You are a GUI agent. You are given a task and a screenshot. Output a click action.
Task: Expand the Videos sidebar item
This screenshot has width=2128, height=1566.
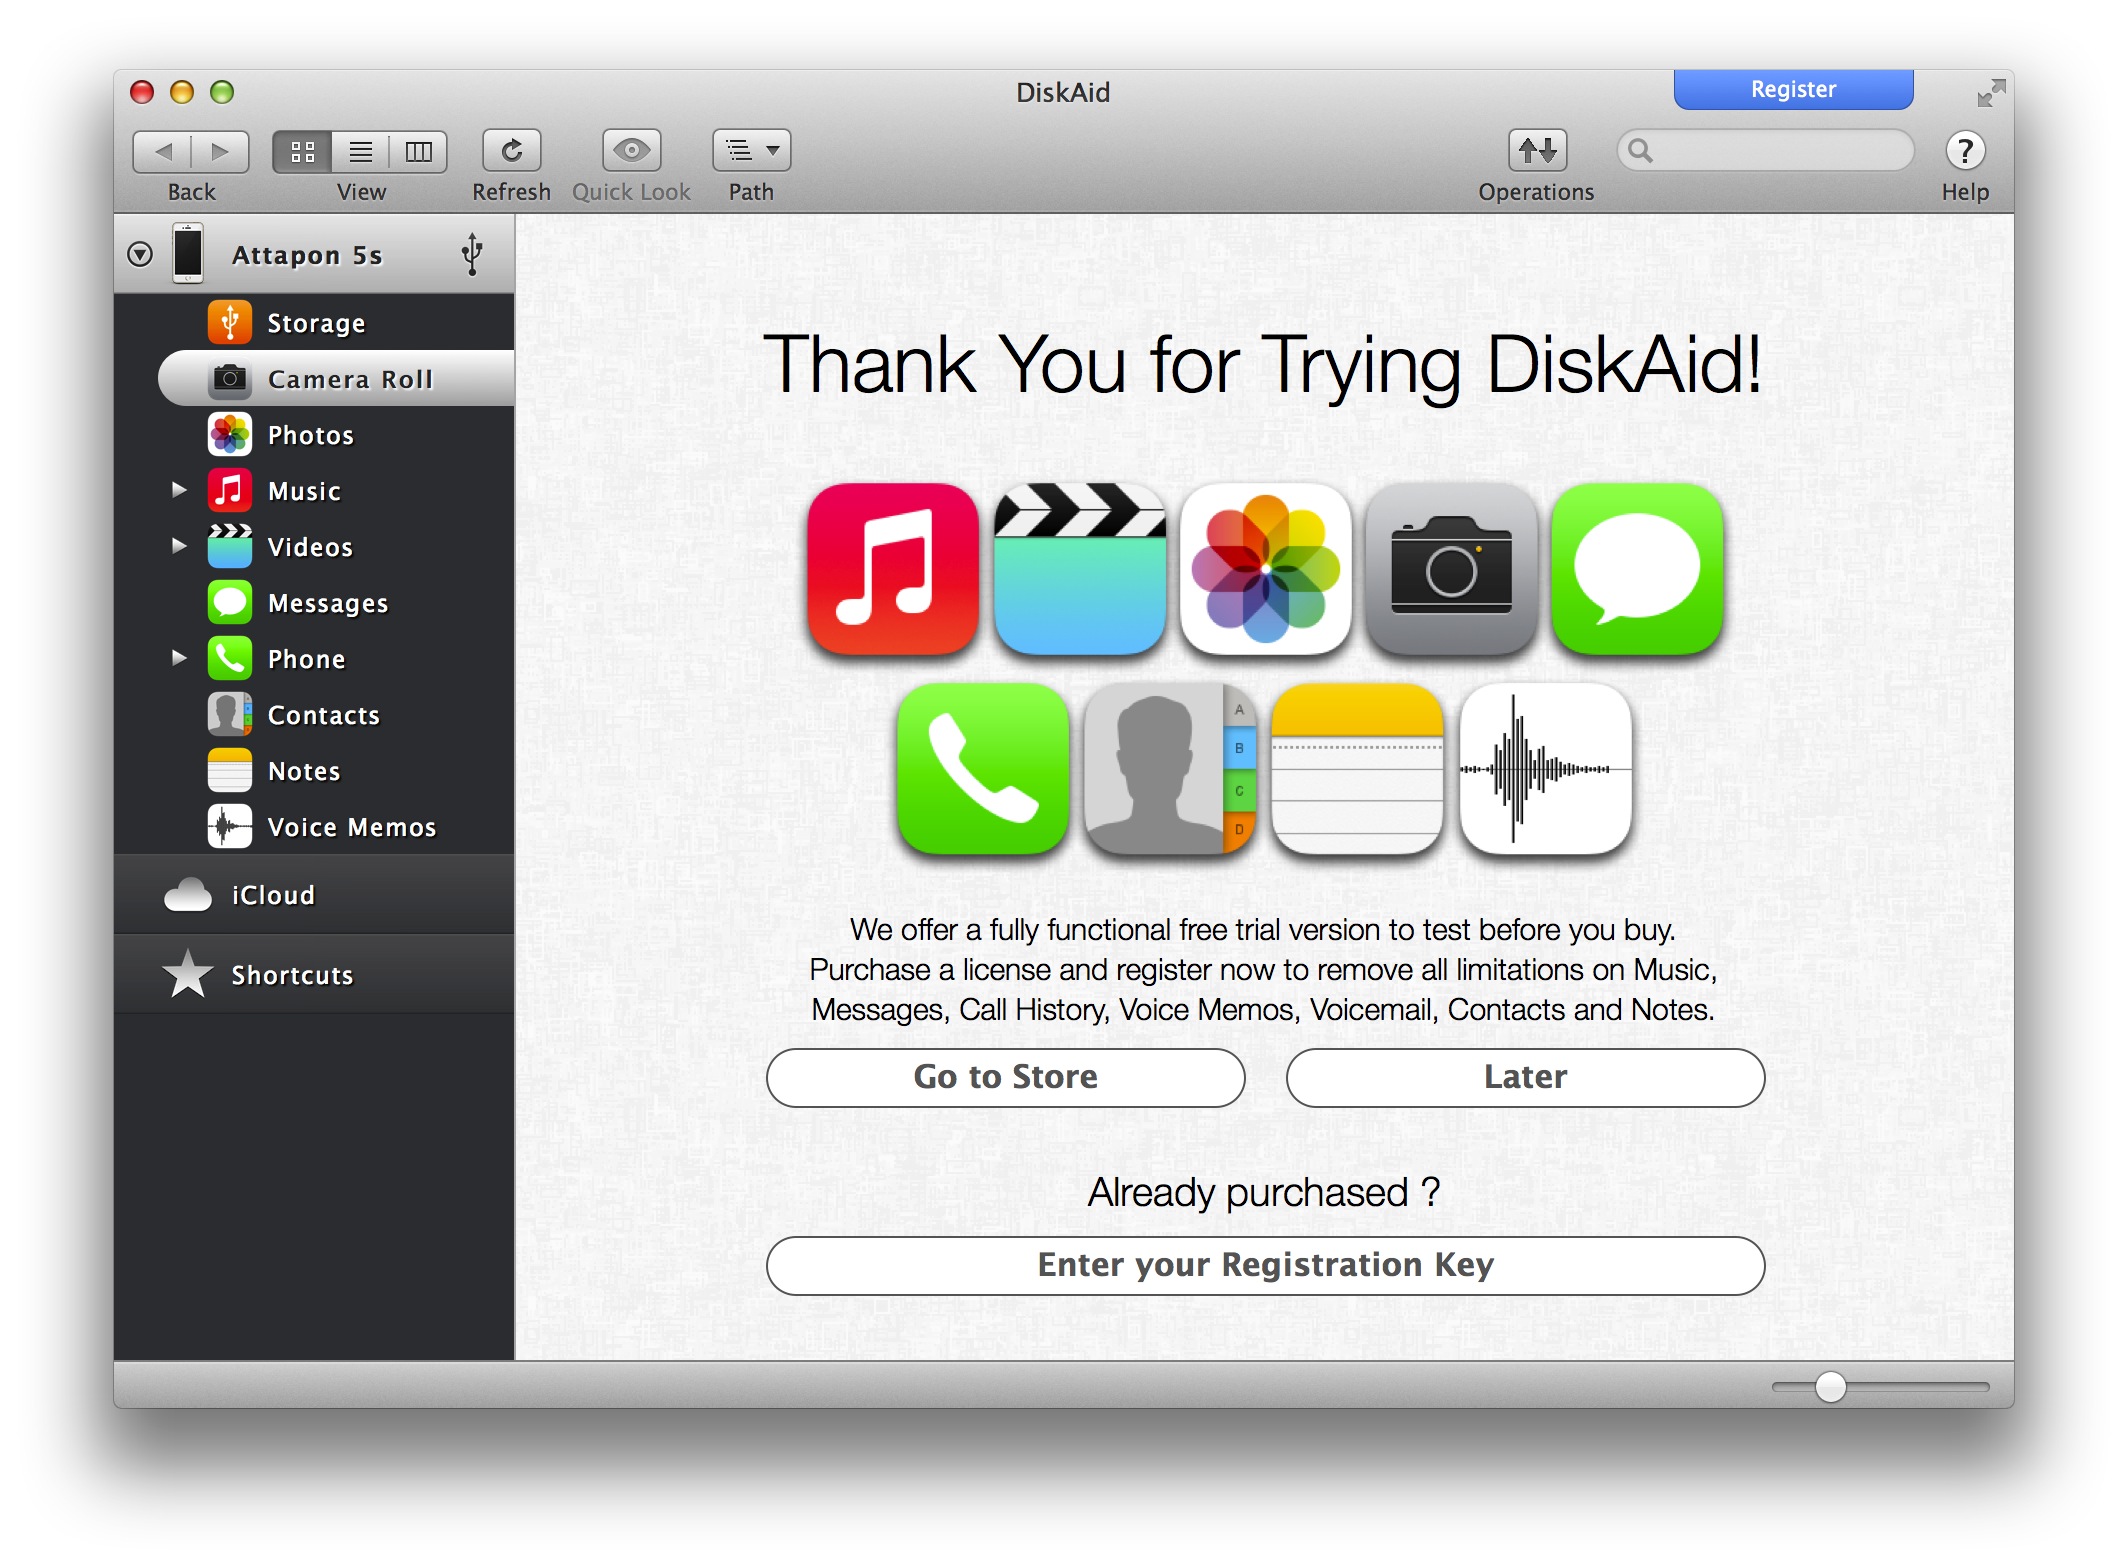point(179,546)
